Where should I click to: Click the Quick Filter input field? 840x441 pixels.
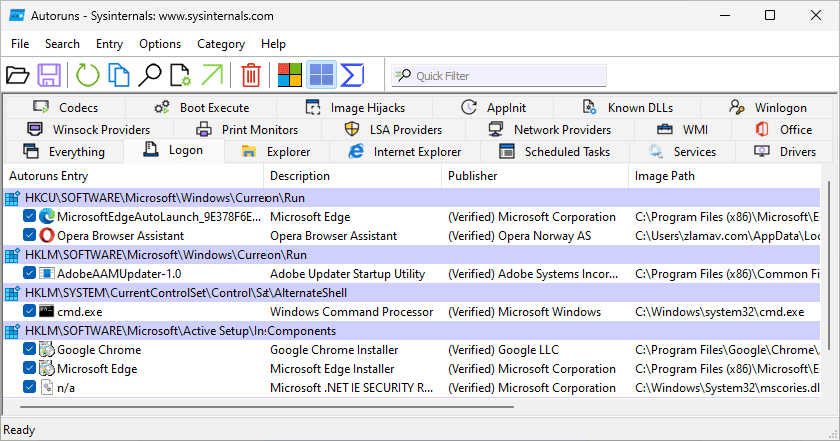click(499, 76)
